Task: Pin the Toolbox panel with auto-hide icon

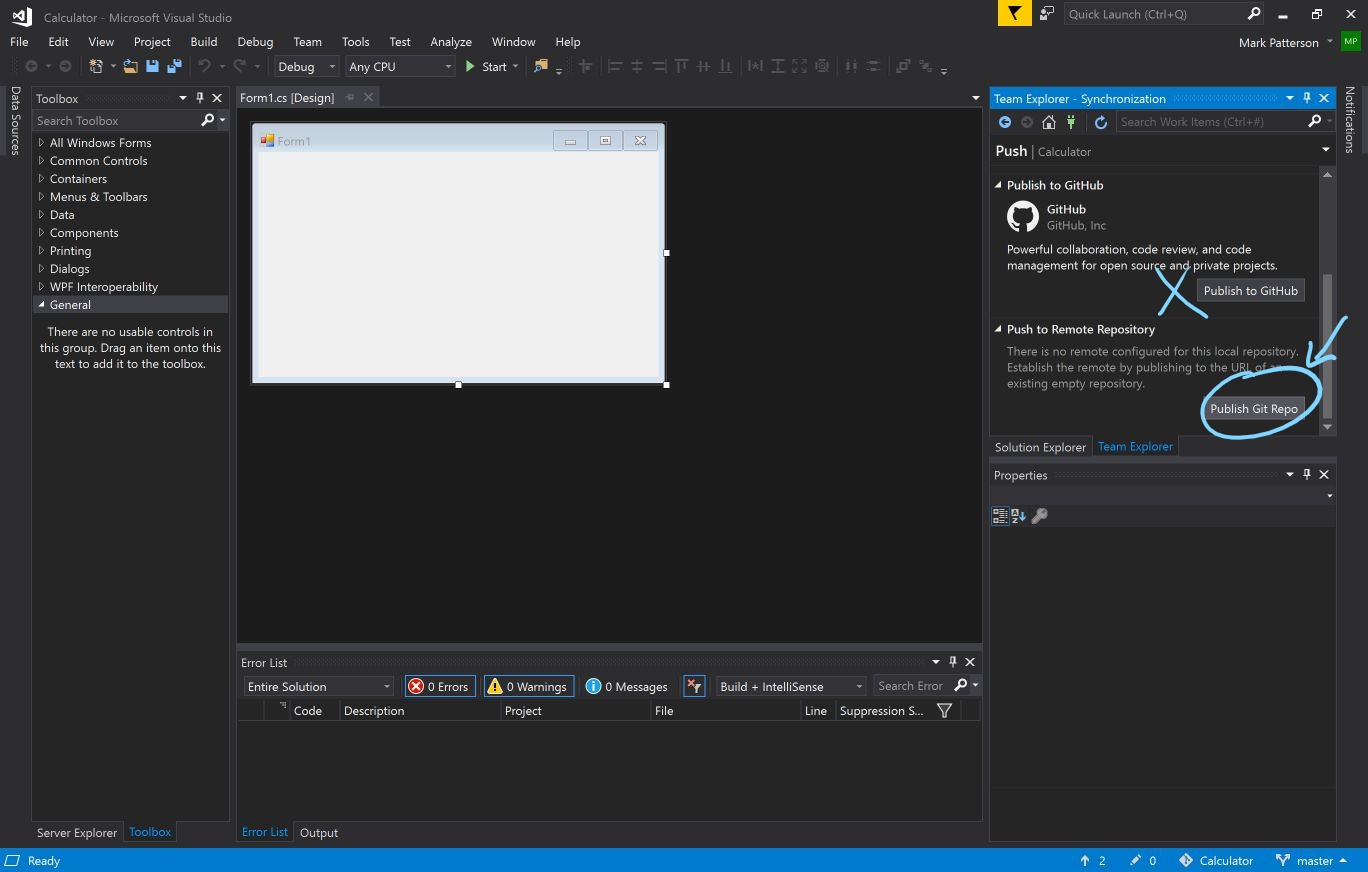Action: (x=200, y=98)
